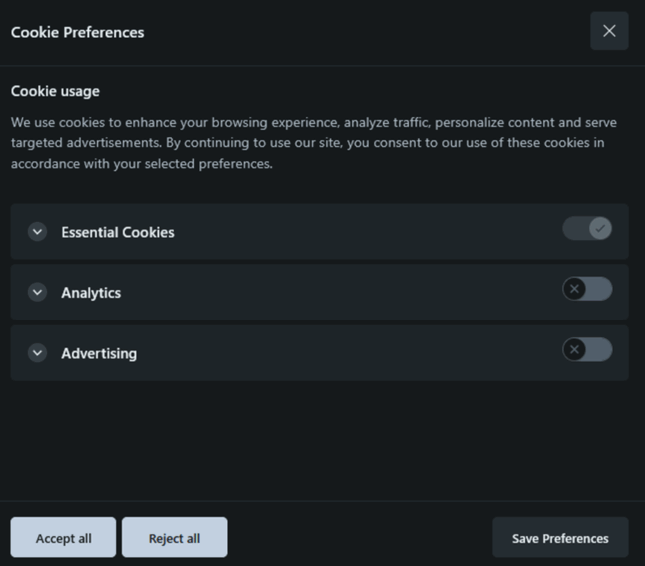The image size is (645, 566).
Task: Select the Advertising row label
Action: click(99, 353)
